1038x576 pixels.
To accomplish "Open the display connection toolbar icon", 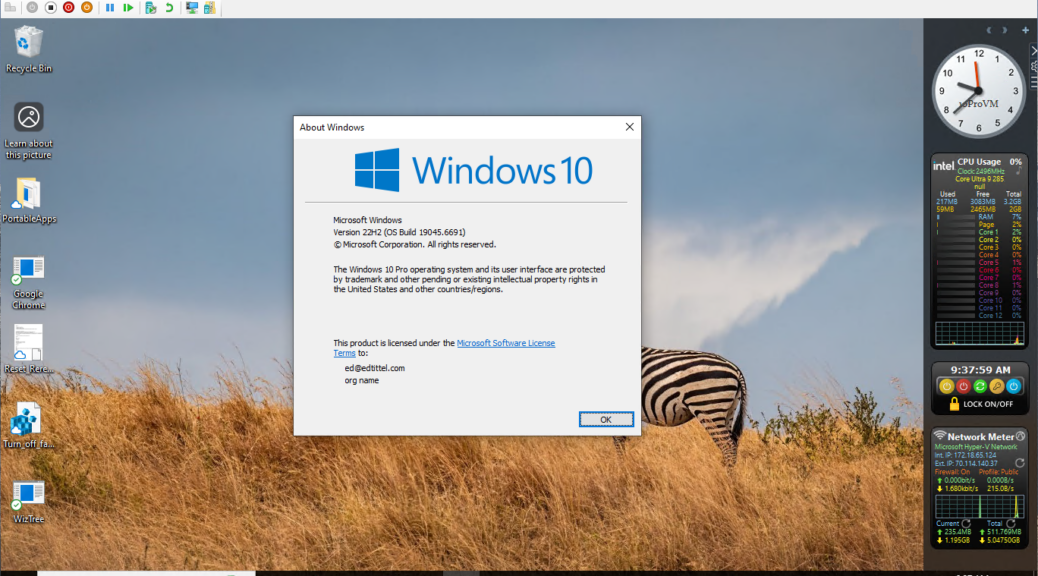I will click(191, 7).
